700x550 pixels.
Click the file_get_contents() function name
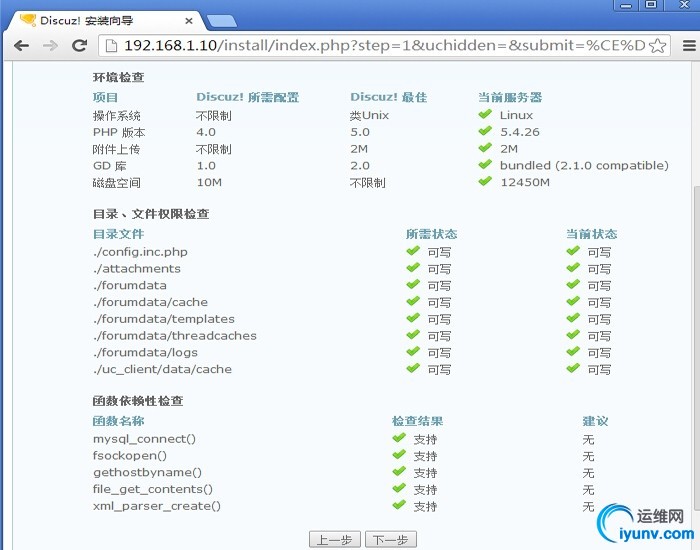click(x=153, y=489)
